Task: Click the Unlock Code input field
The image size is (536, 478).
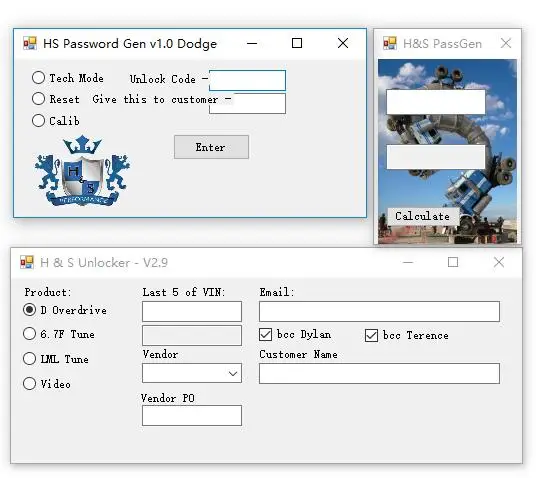Action: coord(247,80)
